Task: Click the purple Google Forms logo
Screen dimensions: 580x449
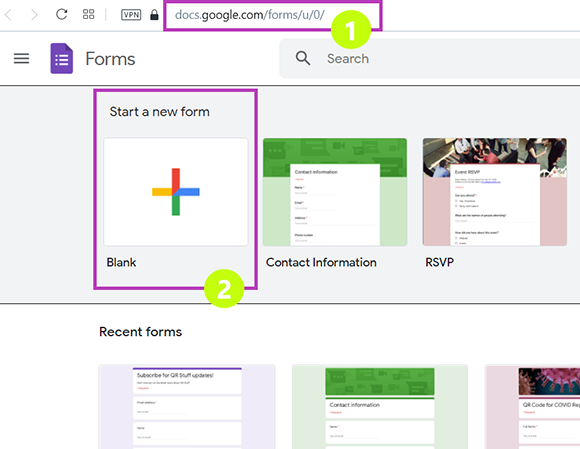Action: (62, 58)
